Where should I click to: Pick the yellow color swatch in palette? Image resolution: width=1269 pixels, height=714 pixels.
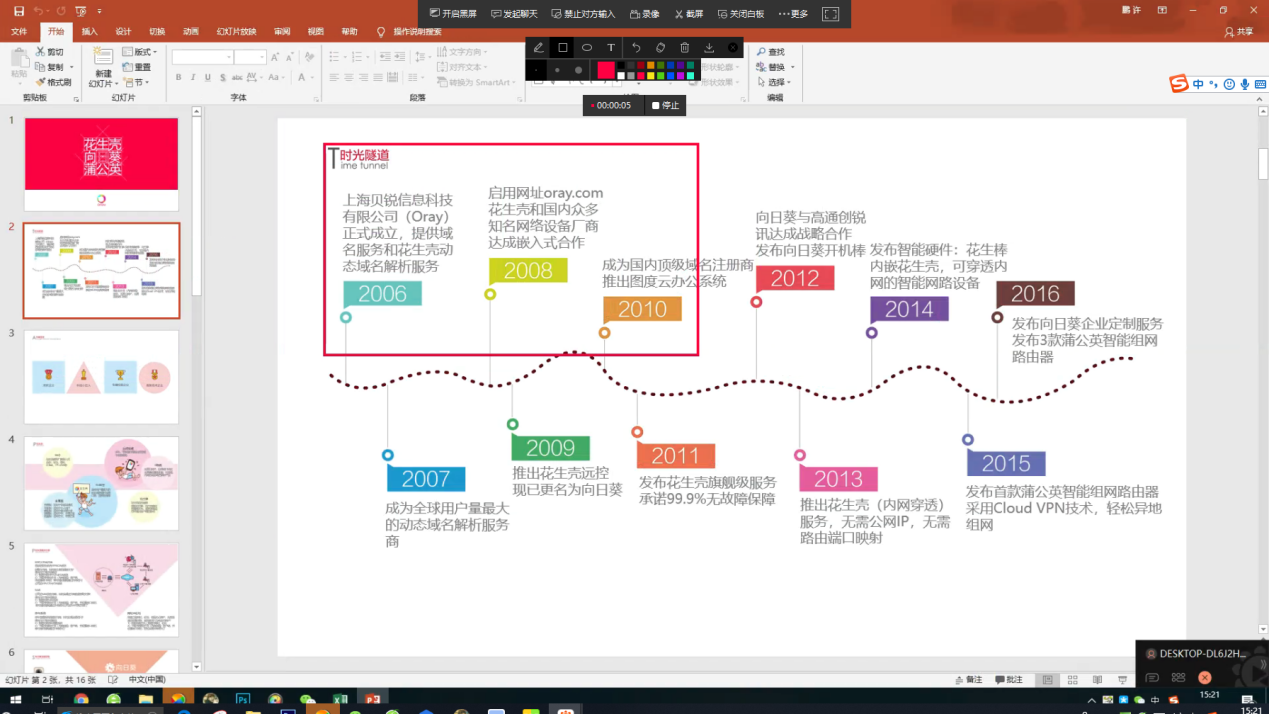click(650, 76)
